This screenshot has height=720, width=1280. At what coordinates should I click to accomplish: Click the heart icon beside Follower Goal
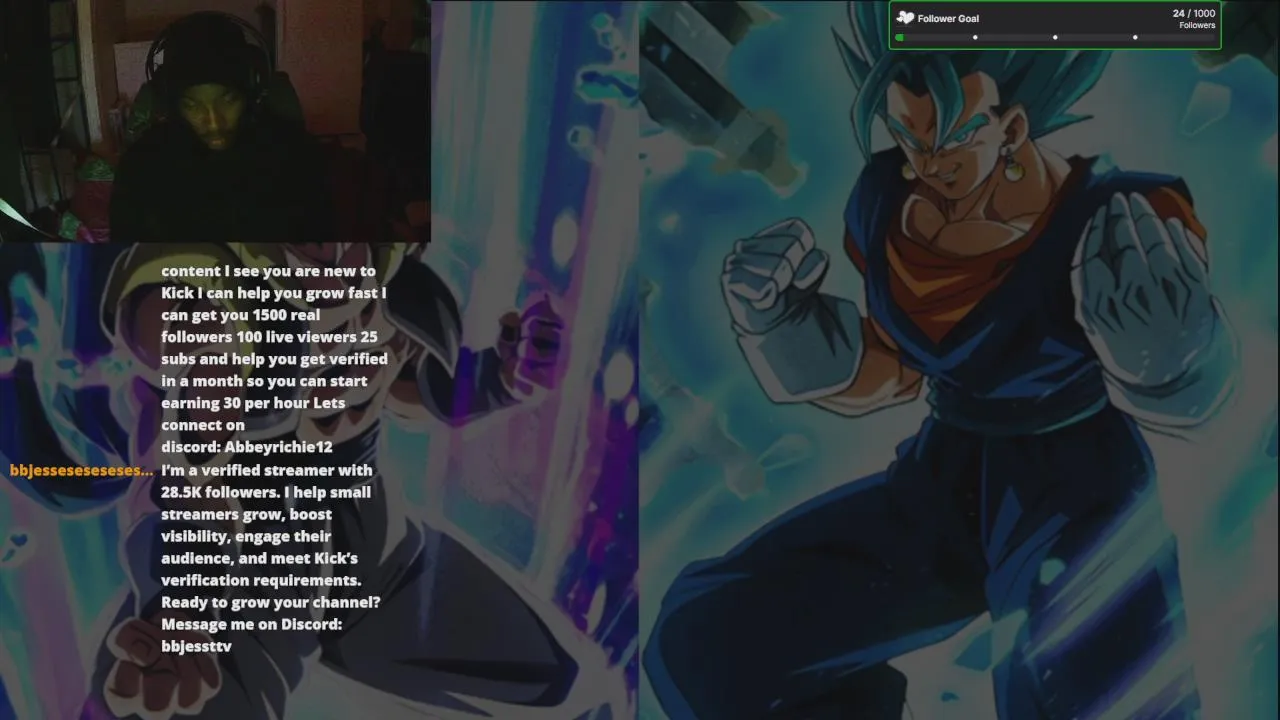pyautogui.click(x=905, y=18)
